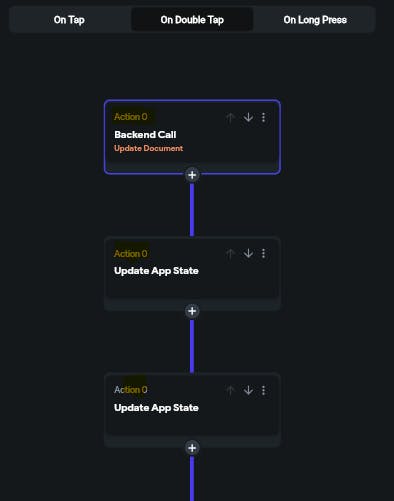This screenshot has height=501, width=394.
Task: Select the second Update App State card
Action: pyautogui.click(x=192, y=410)
